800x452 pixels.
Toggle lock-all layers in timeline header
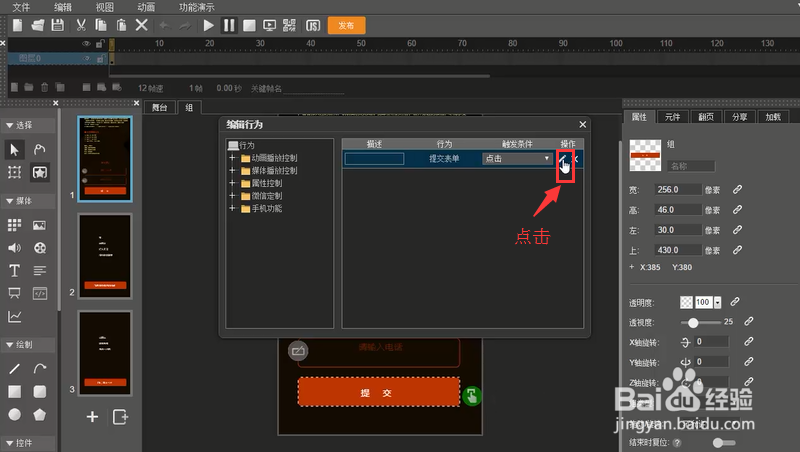[101, 44]
